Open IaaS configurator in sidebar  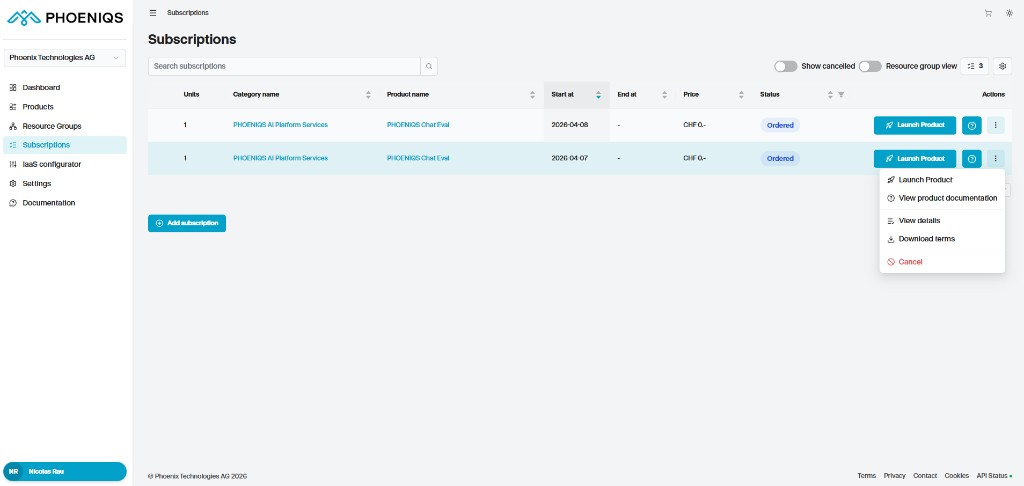tap(65, 165)
